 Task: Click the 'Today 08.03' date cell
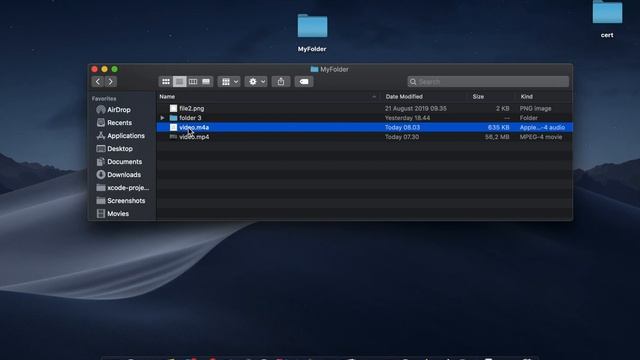tap(402, 127)
